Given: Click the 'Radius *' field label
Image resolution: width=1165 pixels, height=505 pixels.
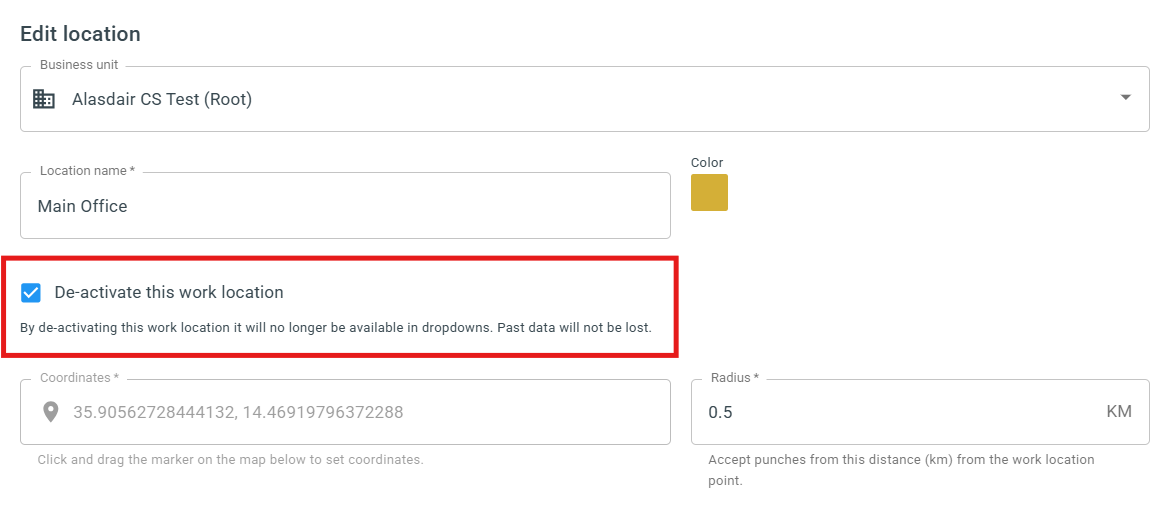Looking at the screenshot, I should 735,377.
